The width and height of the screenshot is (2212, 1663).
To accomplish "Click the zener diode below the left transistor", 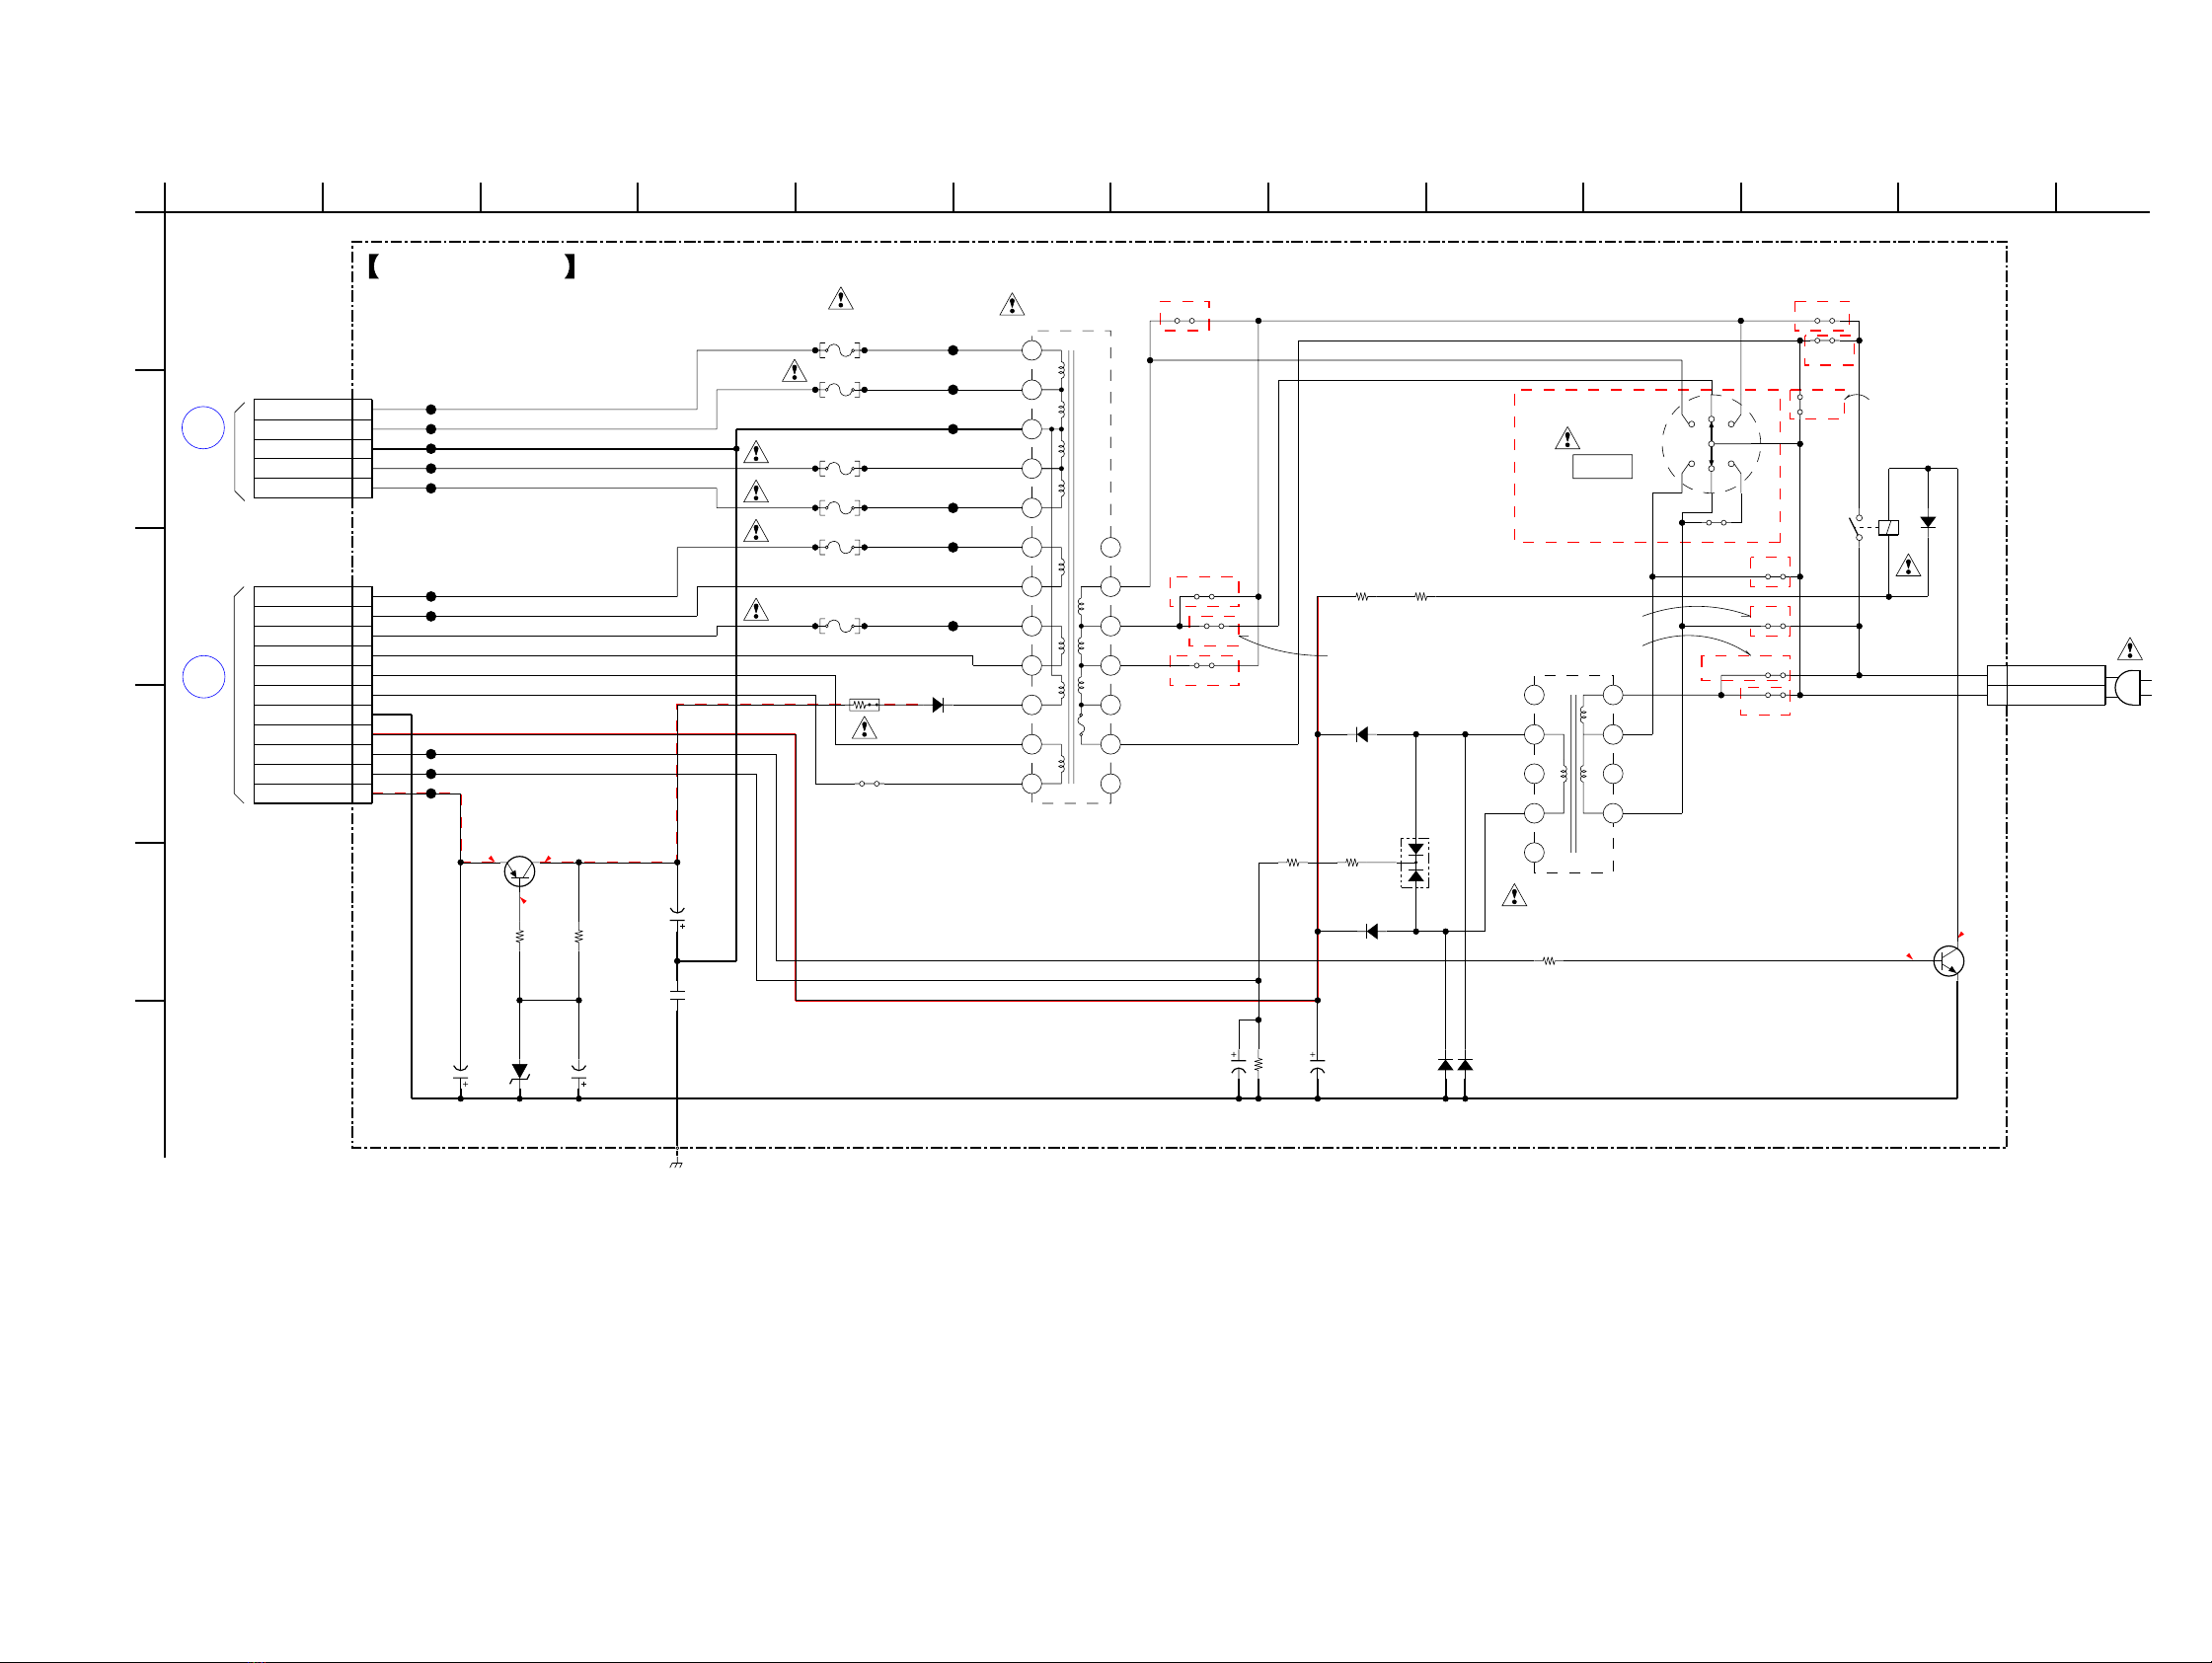I will click(519, 1072).
